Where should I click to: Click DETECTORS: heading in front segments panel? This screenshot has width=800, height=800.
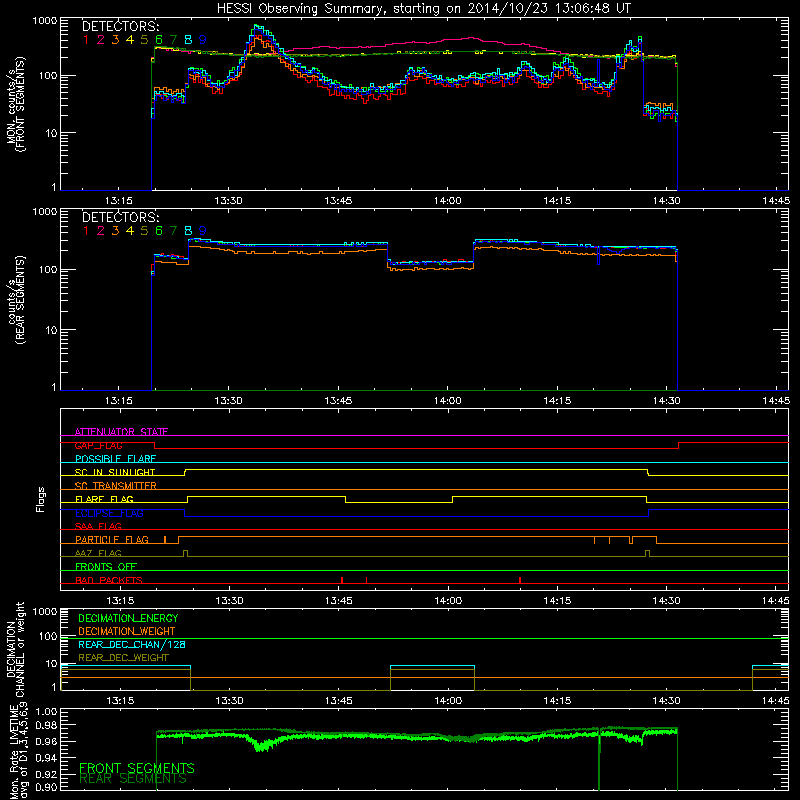click(x=121, y=27)
